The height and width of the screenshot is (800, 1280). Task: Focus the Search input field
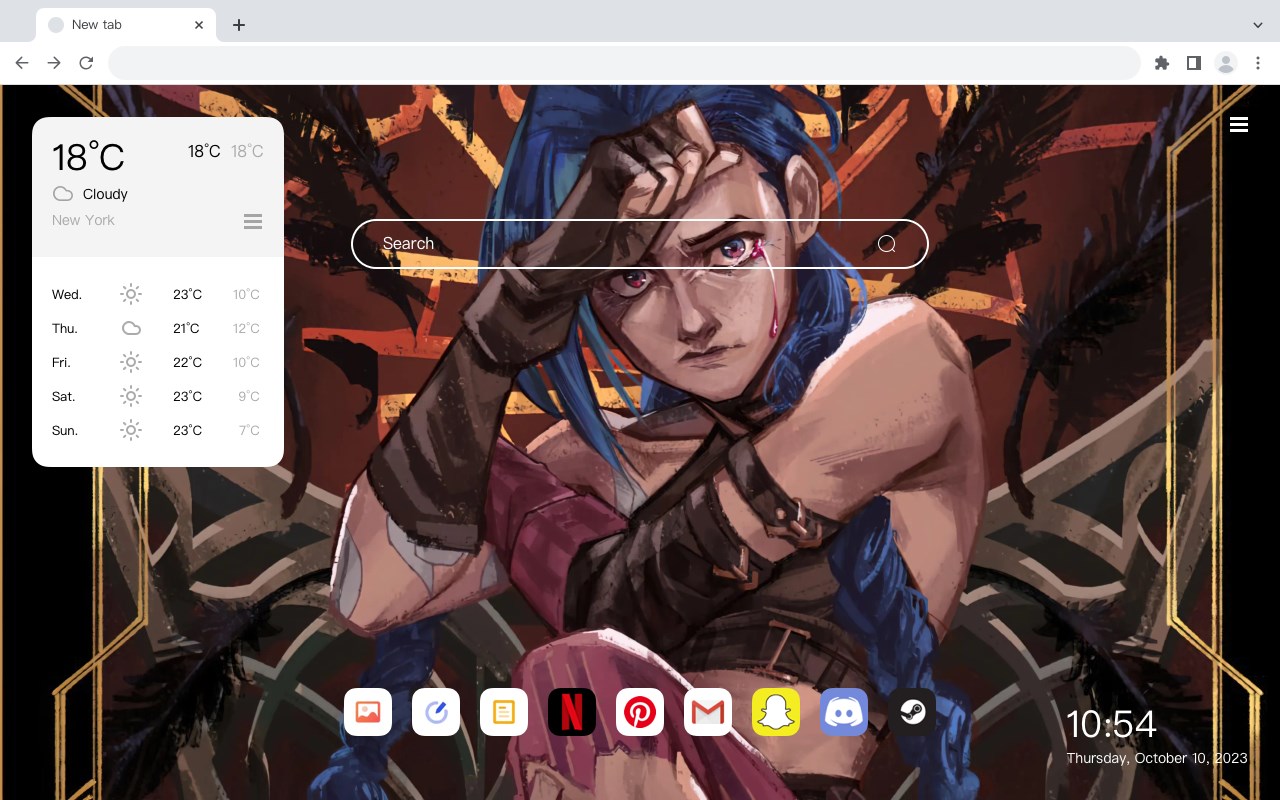tap(640, 244)
